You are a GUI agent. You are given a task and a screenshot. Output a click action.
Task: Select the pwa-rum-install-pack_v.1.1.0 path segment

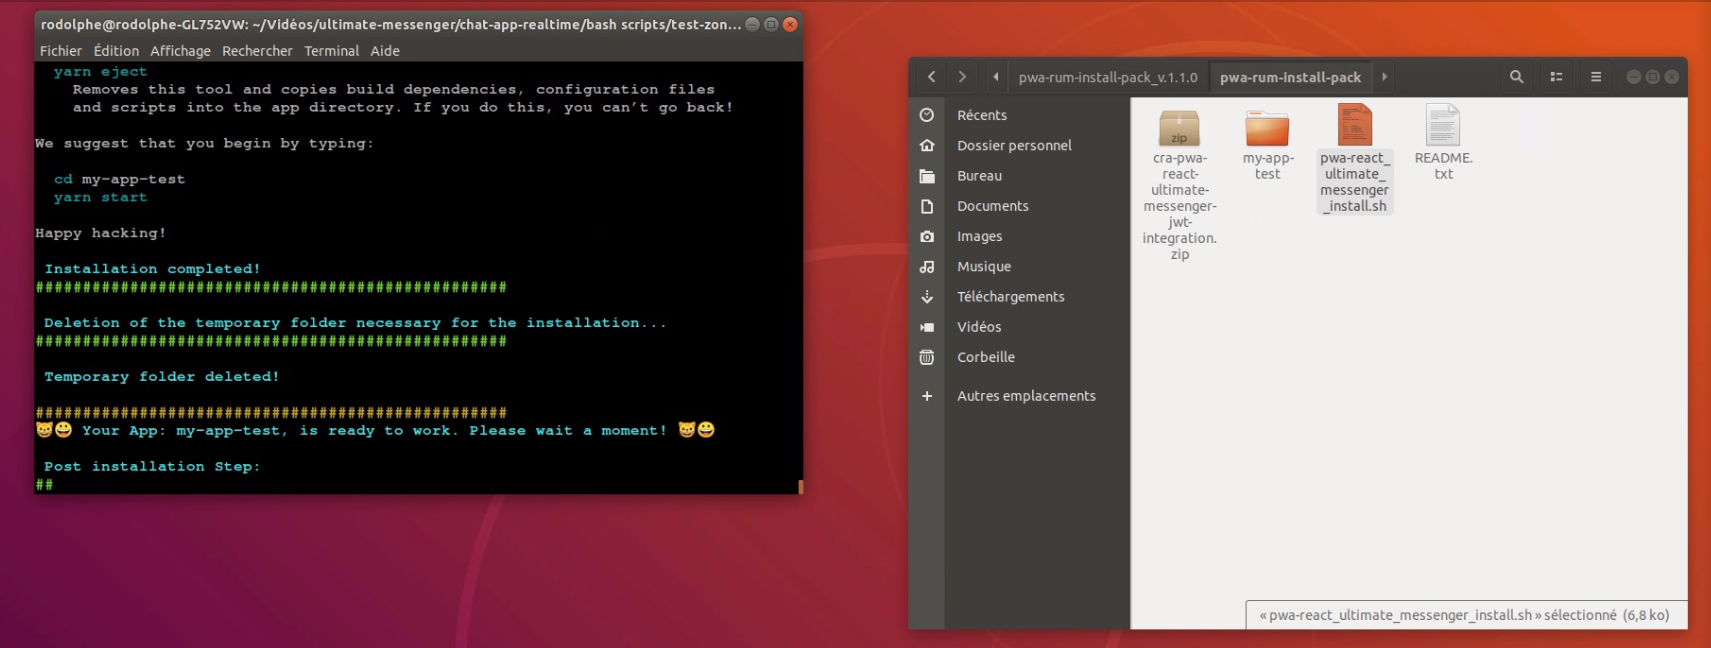(1107, 77)
